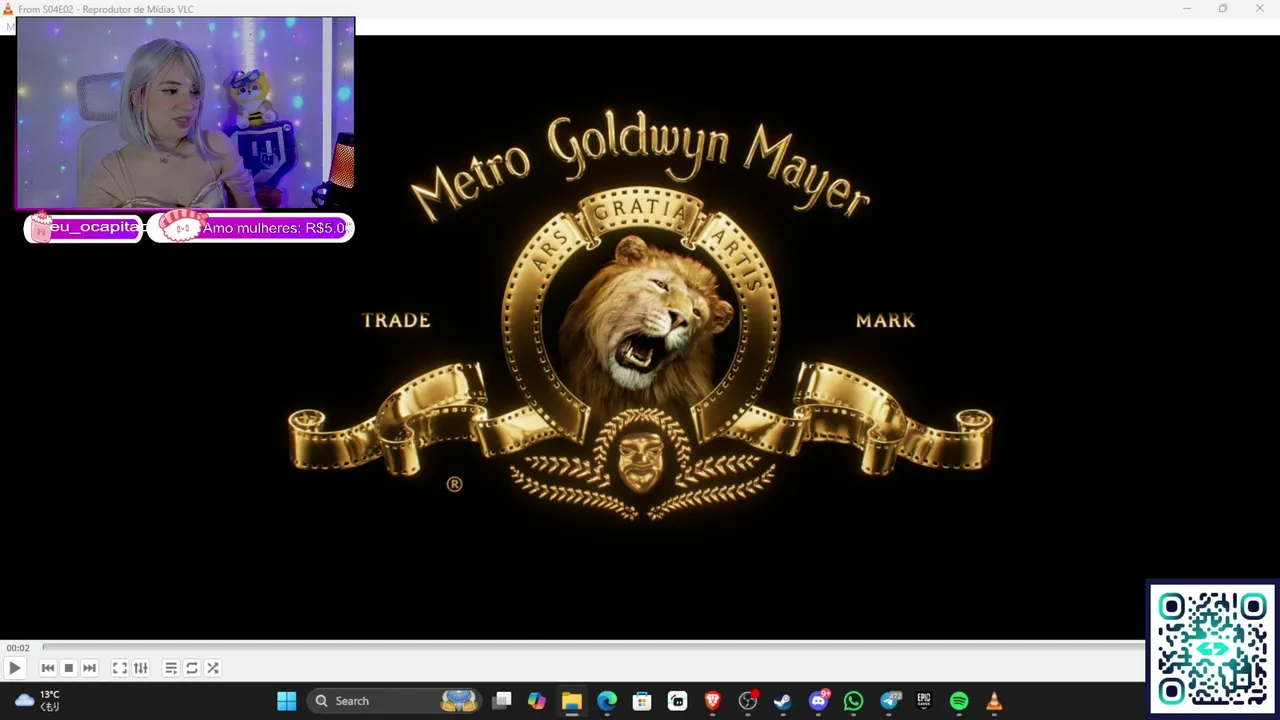Open Microsoft Edge from the taskbar
Screen dimensions: 1280x720
[x=607, y=701]
